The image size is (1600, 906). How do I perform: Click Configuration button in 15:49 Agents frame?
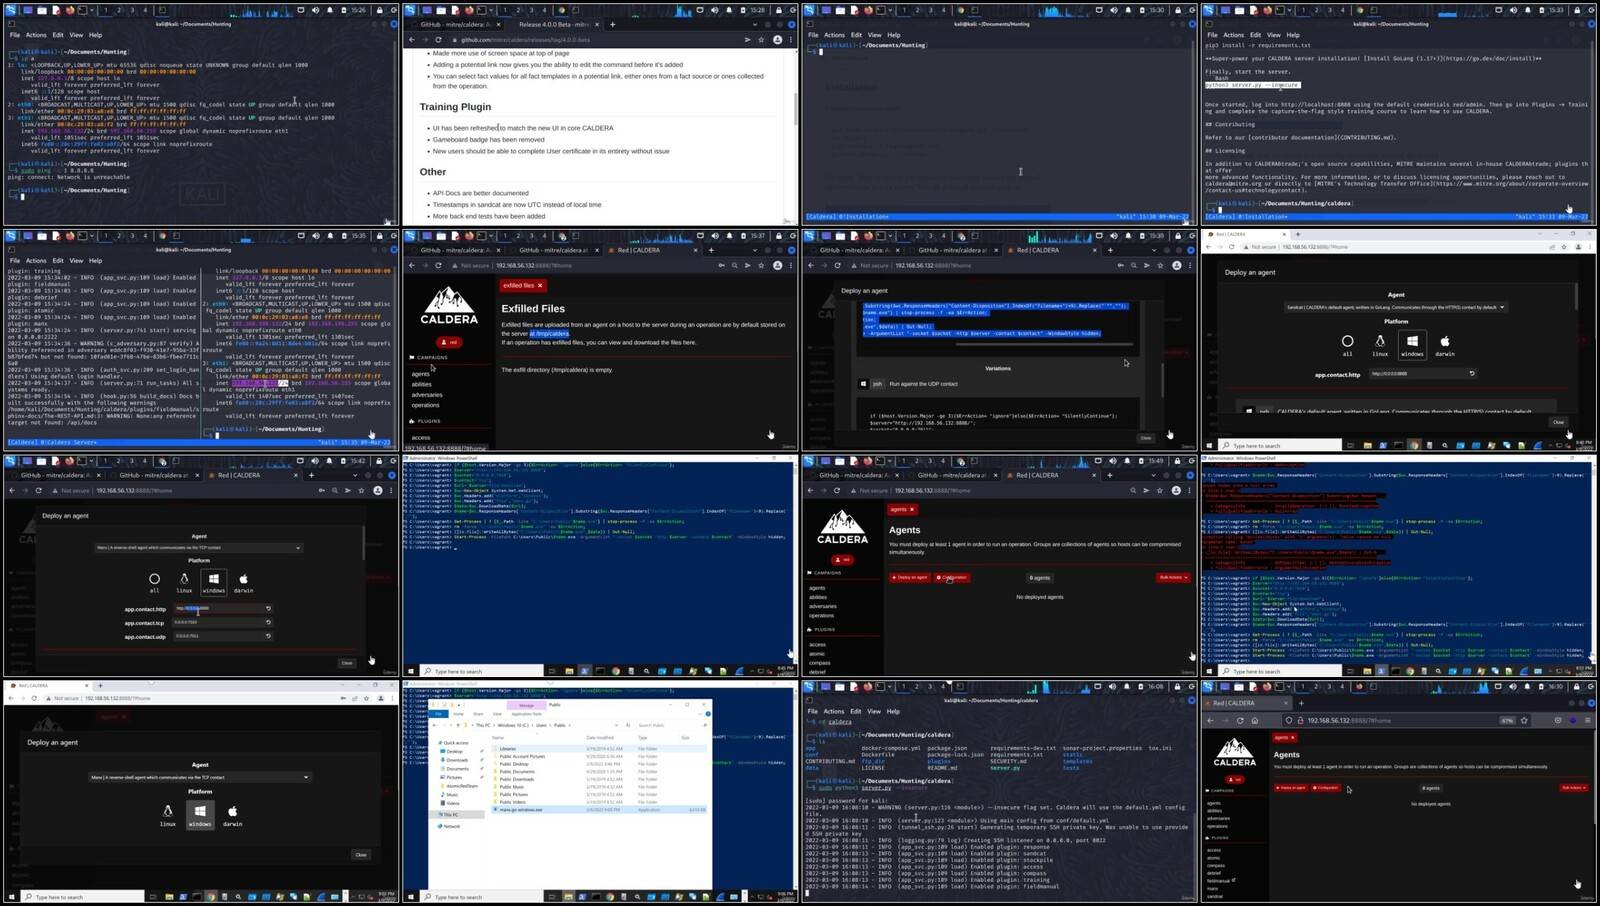[952, 577]
